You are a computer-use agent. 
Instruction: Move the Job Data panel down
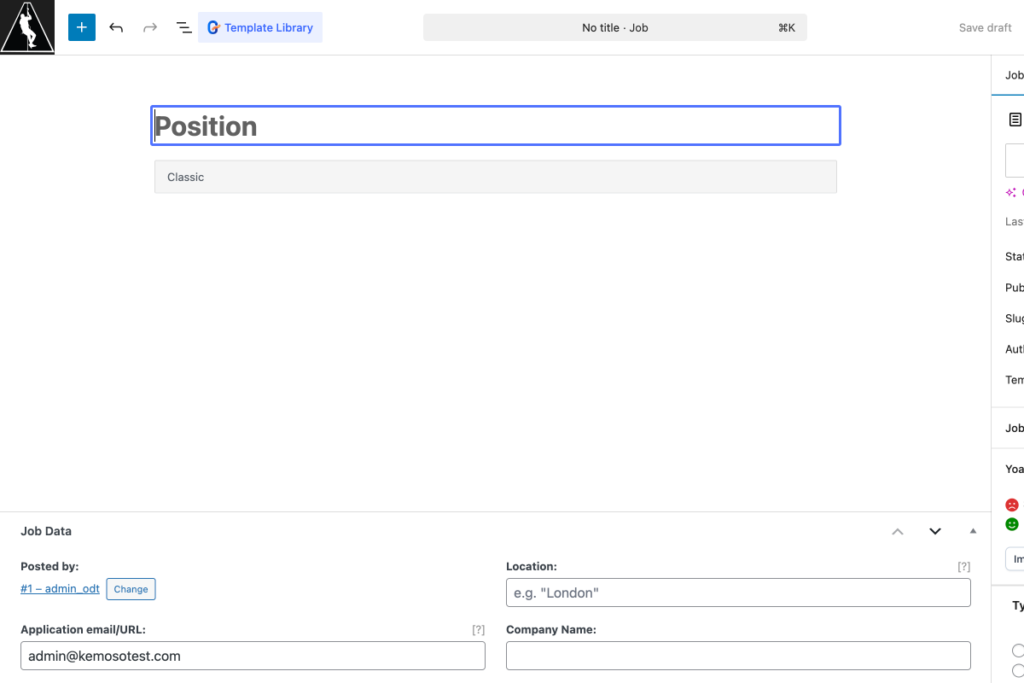[935, 532]
